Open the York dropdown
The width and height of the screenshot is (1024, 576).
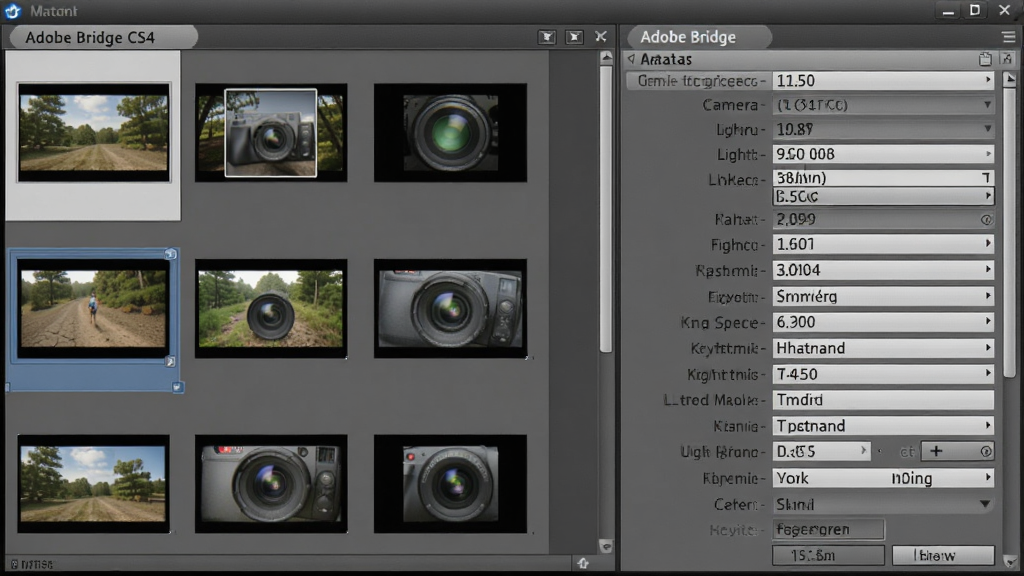pos(883,478)
